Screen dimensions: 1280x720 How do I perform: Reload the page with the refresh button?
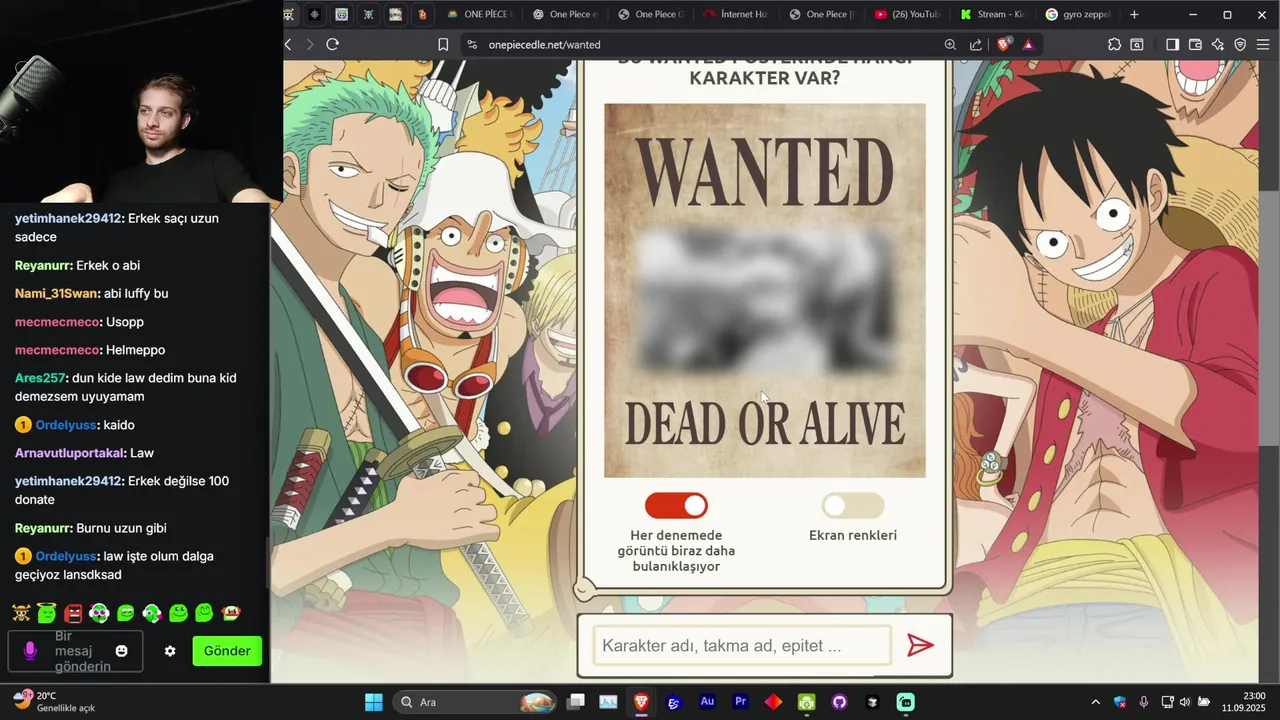coord(333,44)
